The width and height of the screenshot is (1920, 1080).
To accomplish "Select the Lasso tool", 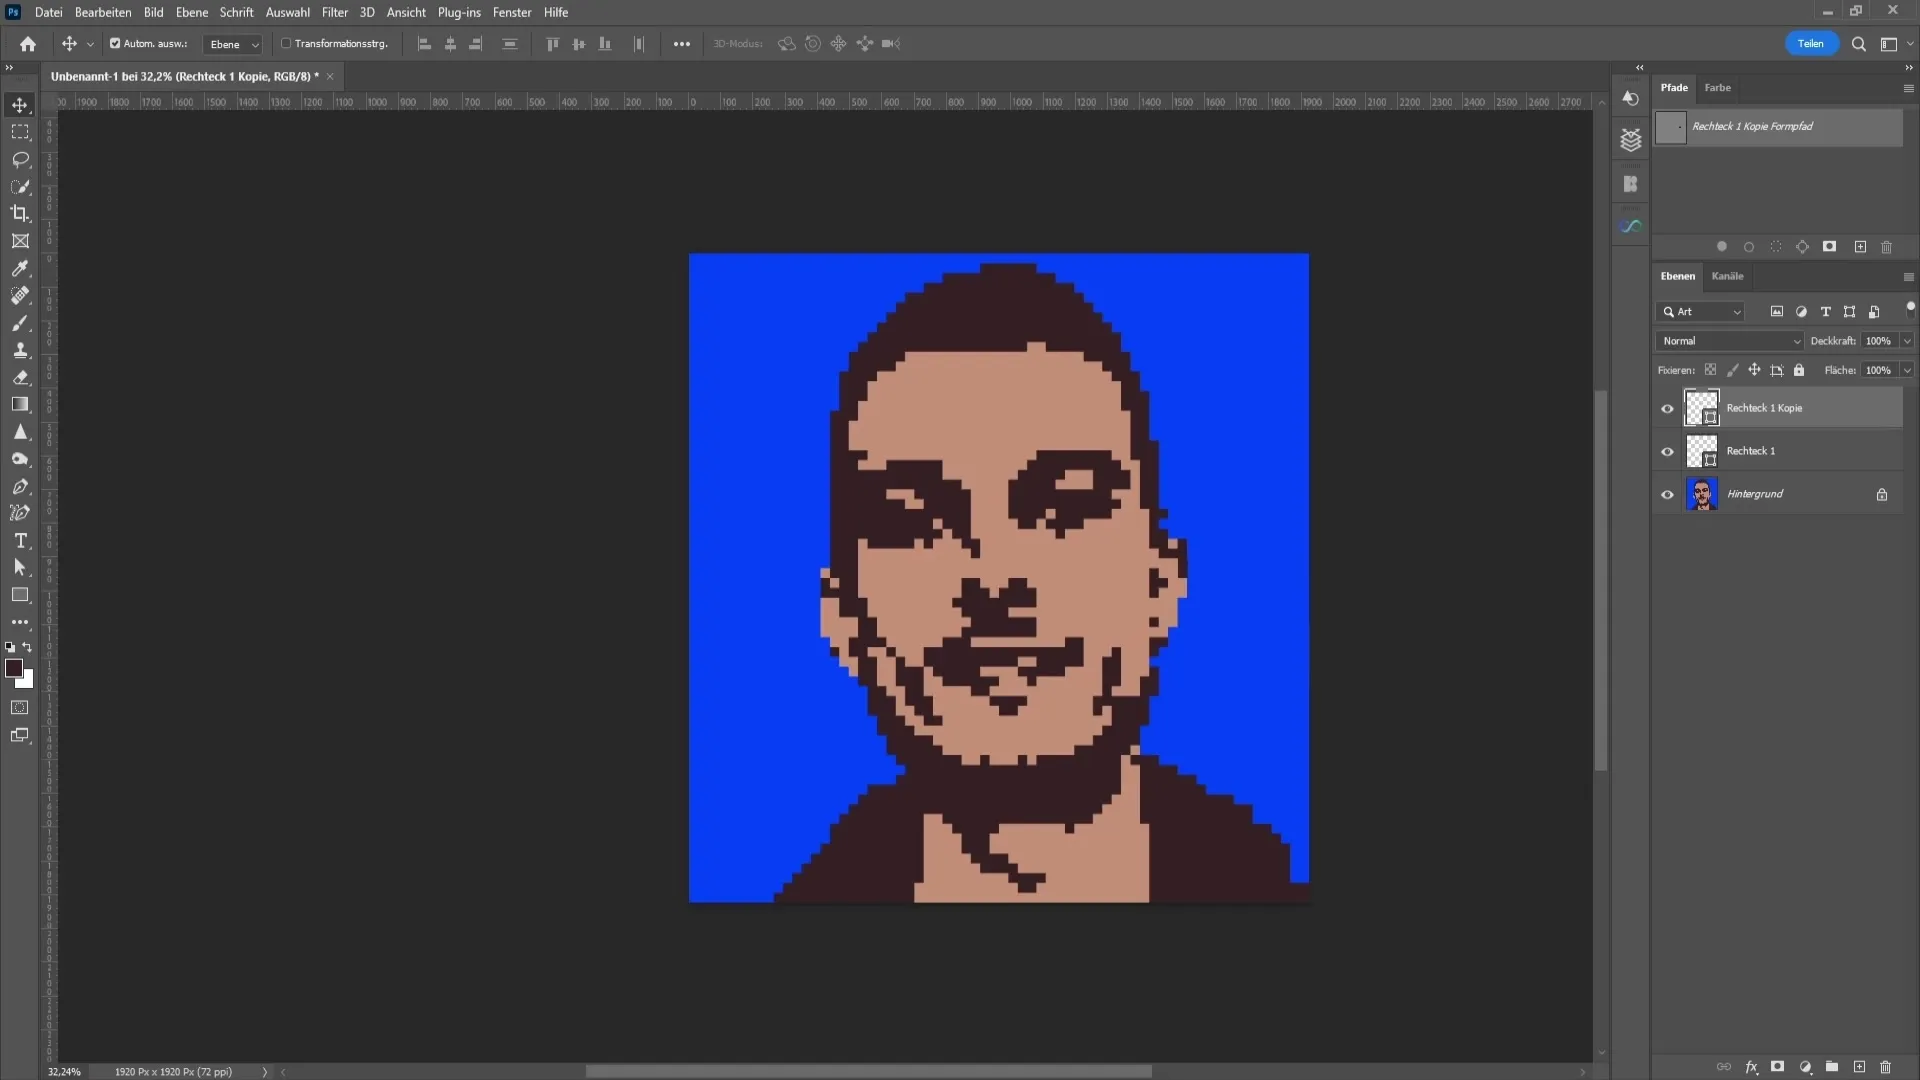I will click(x=20, y=160).
